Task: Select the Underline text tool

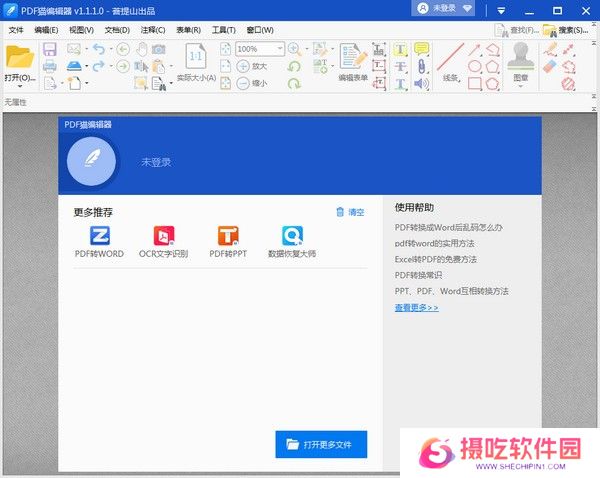Action: point(400,83)
